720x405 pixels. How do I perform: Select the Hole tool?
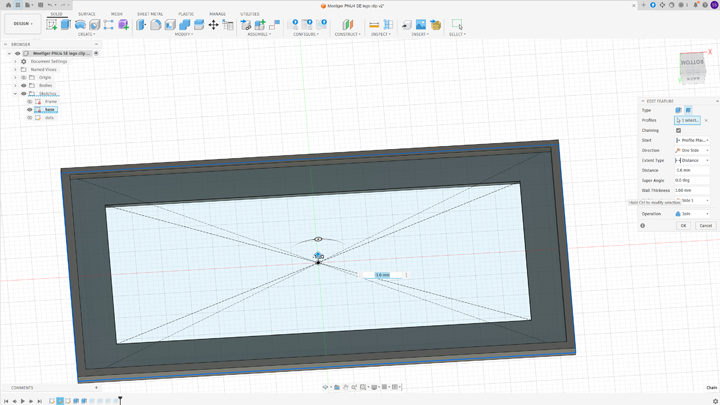click(95, 24)
